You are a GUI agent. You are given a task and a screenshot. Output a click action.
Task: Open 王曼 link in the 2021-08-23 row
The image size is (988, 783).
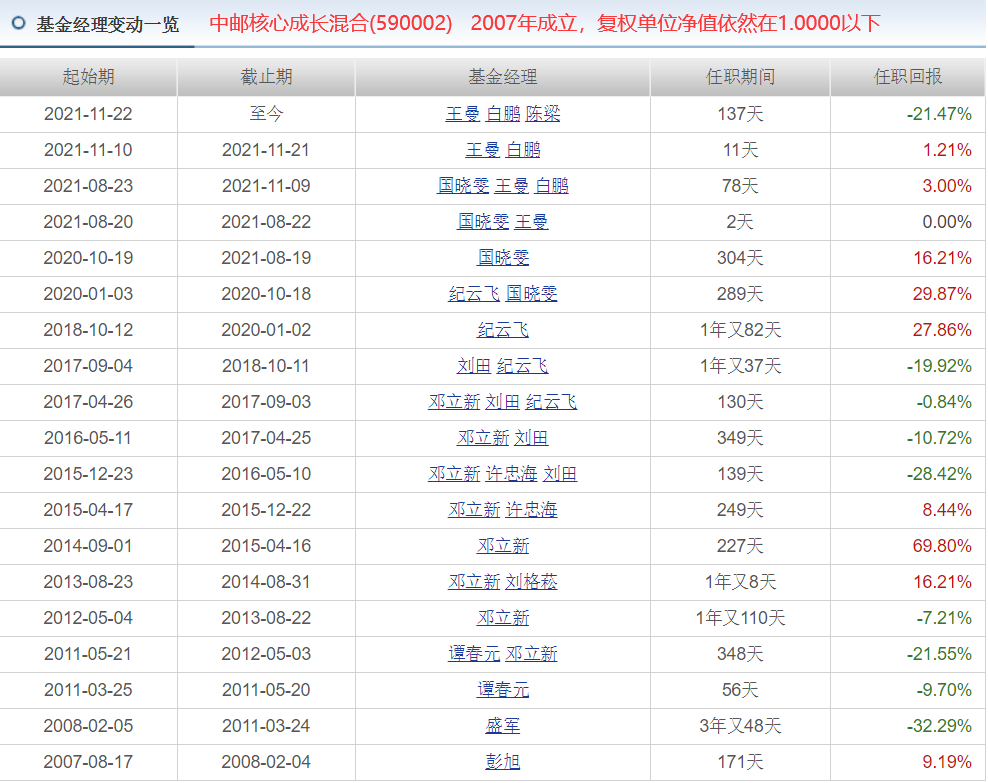[x=512, y=186]
